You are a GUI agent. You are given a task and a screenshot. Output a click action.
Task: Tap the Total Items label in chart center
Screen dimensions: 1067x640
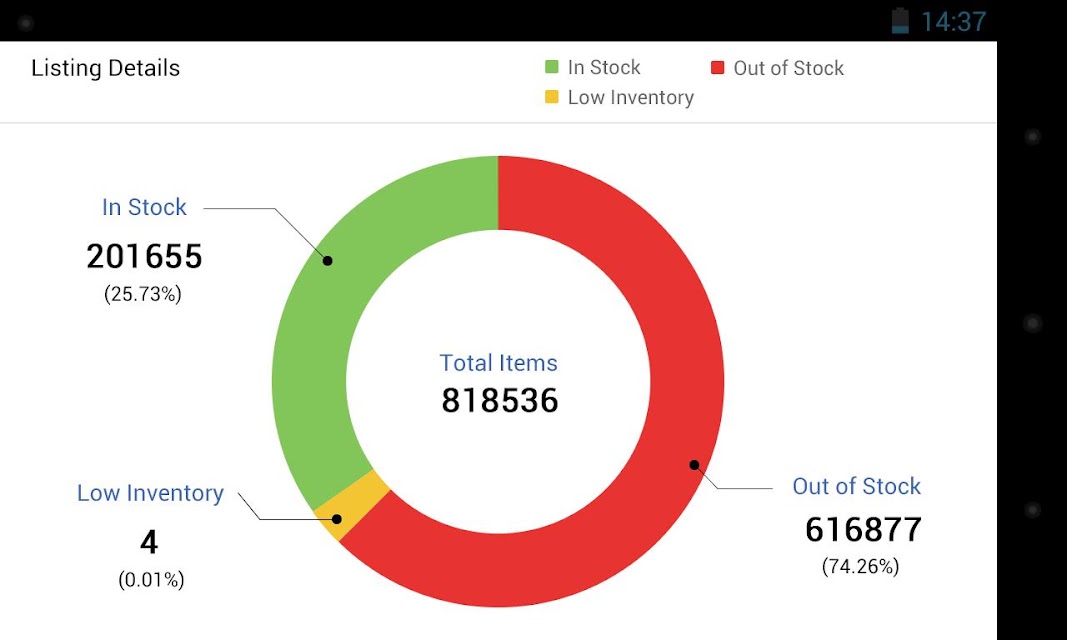click(498, 363)
